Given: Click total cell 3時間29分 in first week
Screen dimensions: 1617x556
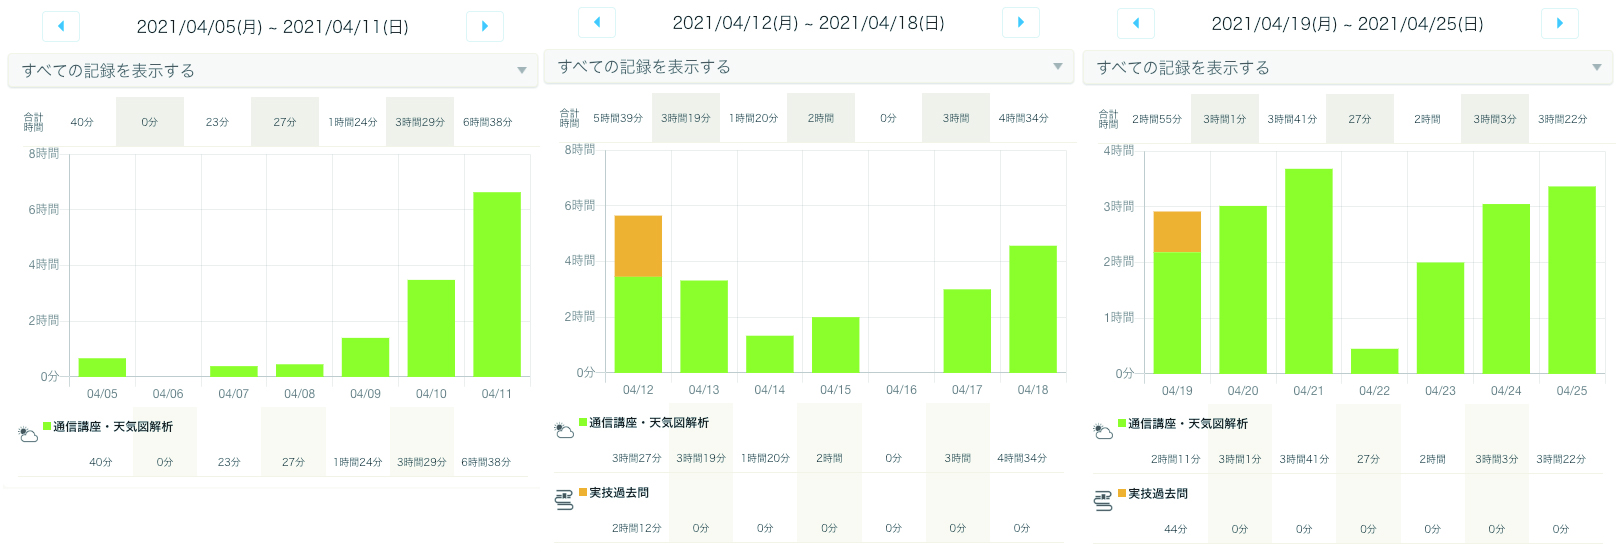Looking at the screenshot, I should [x=420, y=122].
